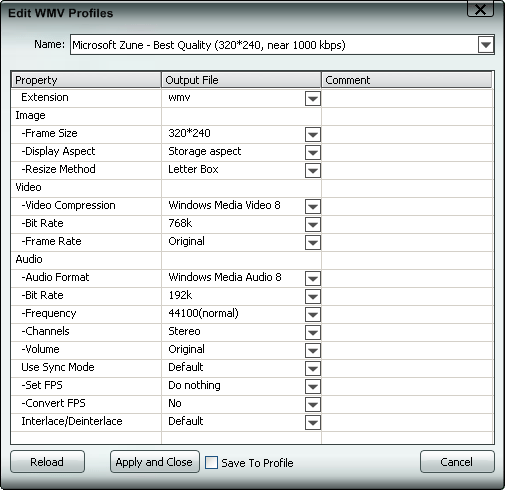The width and height of the screenshot is (505, 490).
Task: Close the Edit WMV Profiles dialog
Action: click(480, 9)
